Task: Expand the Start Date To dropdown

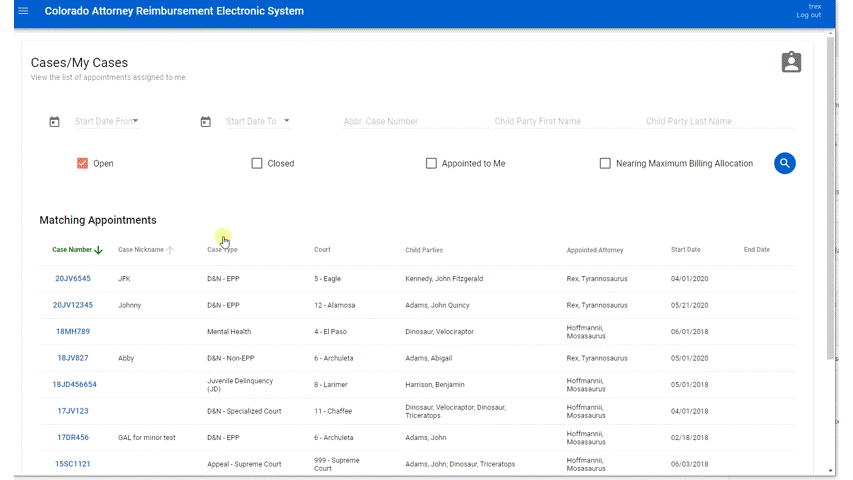Action: [287, 121]
